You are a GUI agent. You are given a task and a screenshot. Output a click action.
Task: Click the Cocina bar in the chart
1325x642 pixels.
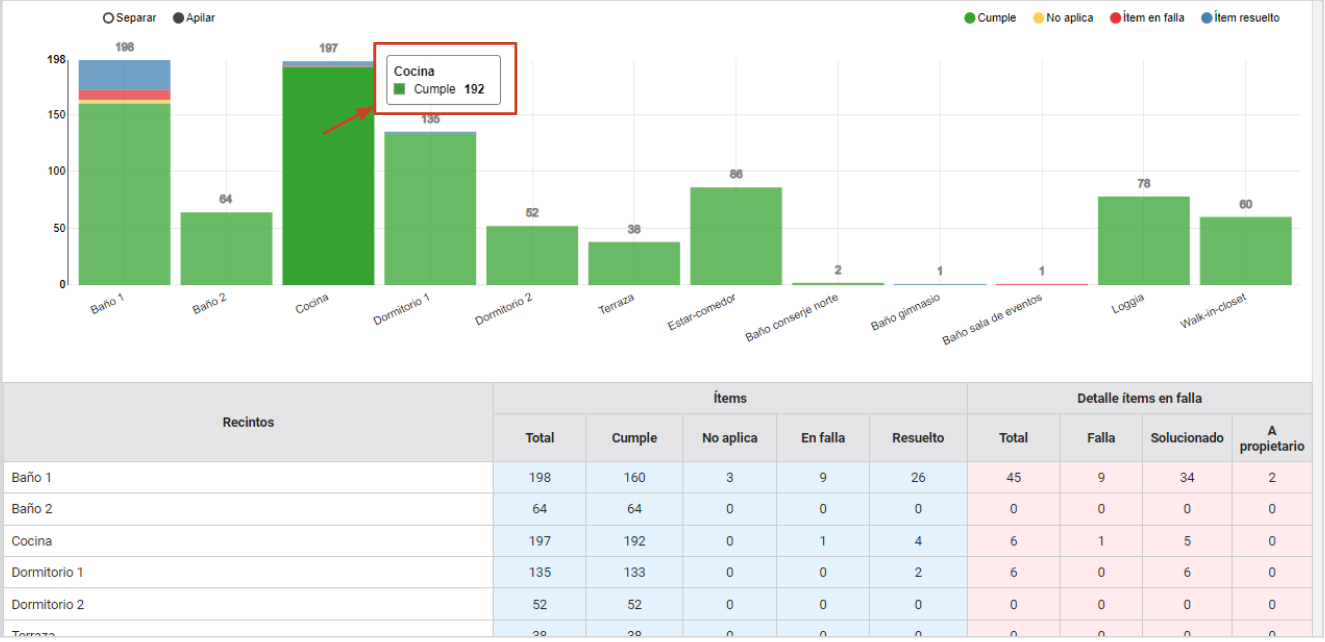(328, 176)
